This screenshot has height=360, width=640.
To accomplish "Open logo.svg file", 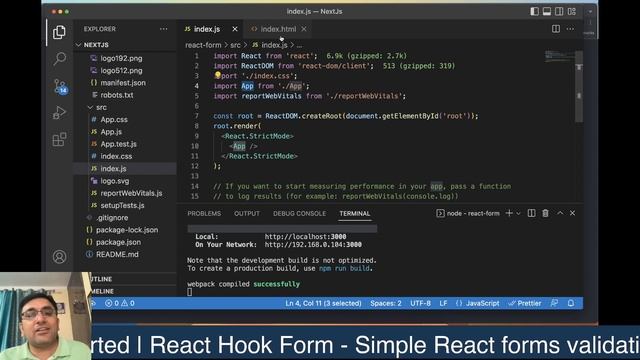I will tap(115, 181).
